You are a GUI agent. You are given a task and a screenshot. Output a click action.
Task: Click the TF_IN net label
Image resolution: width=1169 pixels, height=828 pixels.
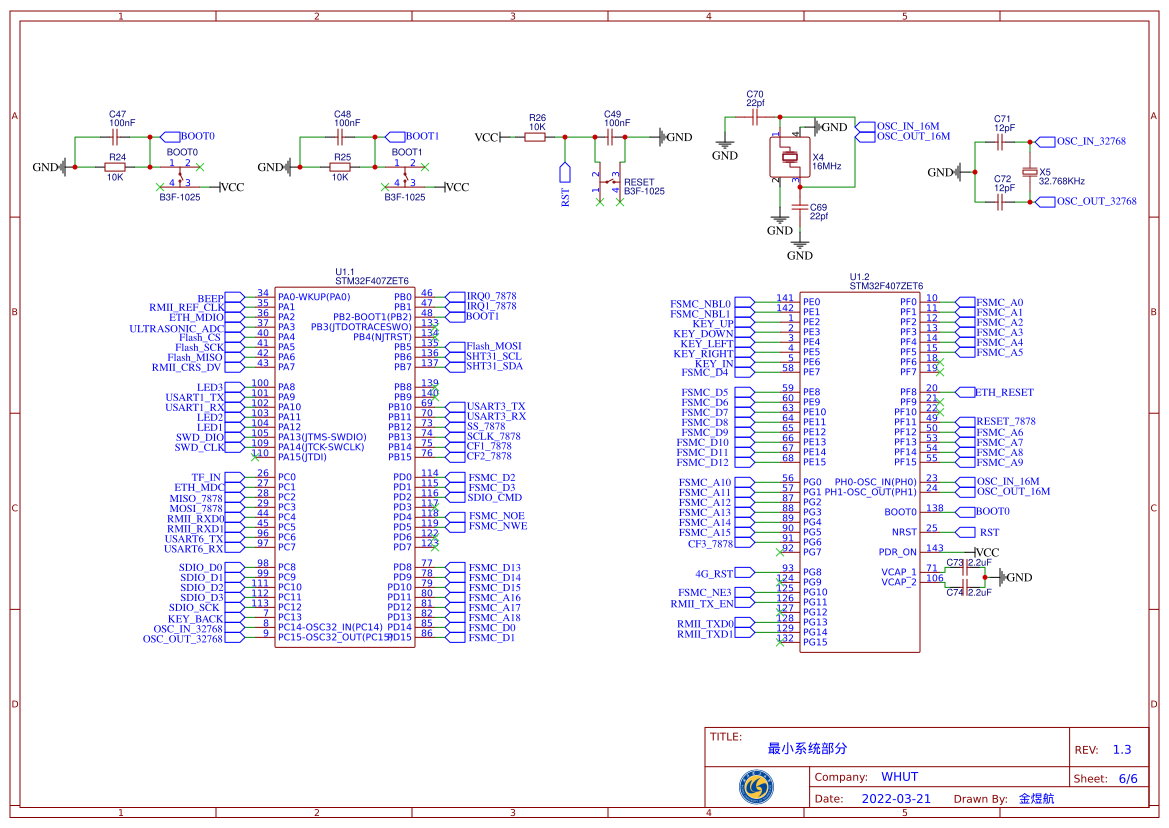click(206, 478)
